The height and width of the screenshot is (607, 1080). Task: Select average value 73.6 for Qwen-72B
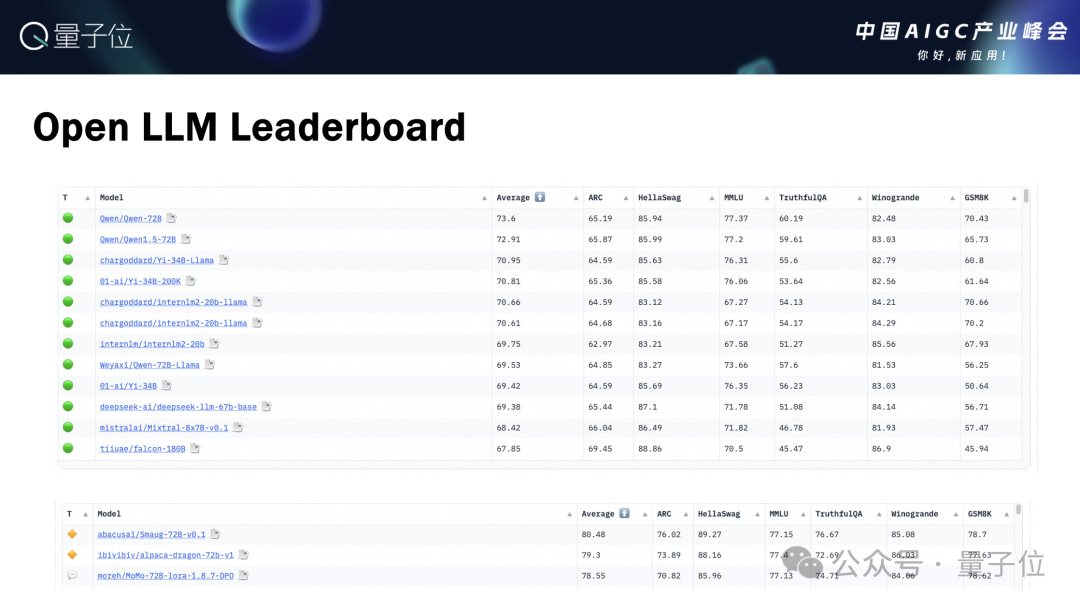(506, 218)
